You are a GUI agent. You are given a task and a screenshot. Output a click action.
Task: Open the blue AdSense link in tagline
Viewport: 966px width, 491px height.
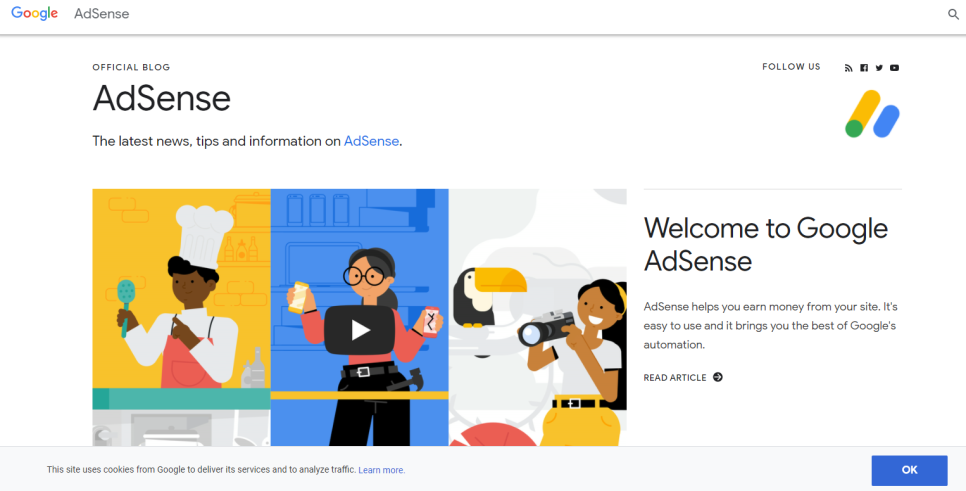[371, 141]
